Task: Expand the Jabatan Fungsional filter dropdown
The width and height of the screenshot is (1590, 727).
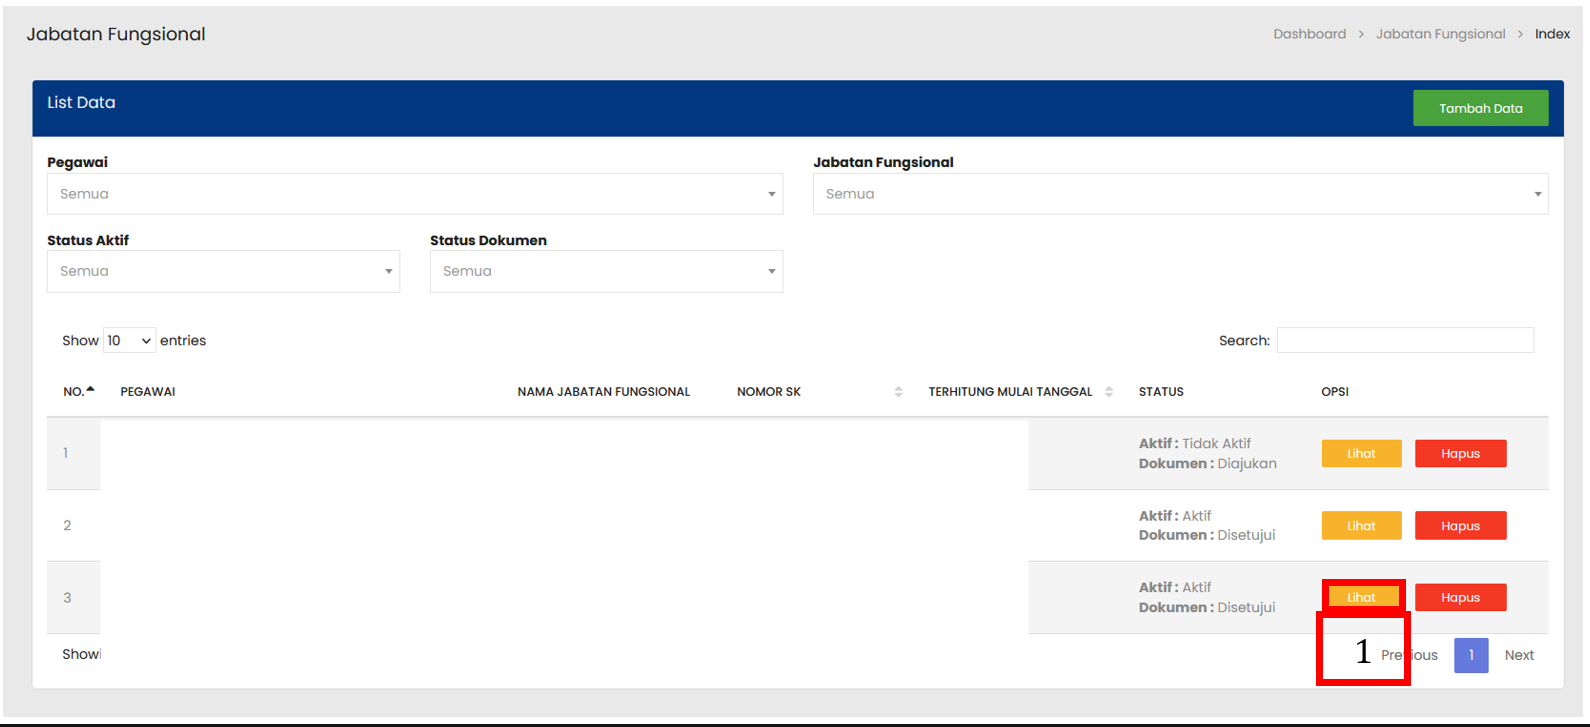Action: point(1180,194)
